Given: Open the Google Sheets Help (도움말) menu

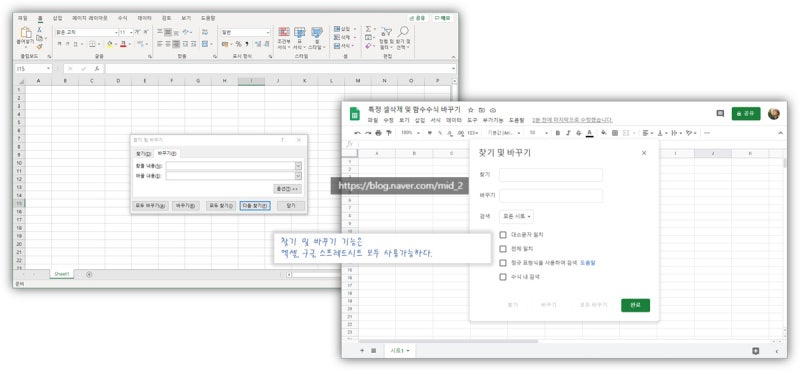Looking at the screenshot, I should coord(516,120).
